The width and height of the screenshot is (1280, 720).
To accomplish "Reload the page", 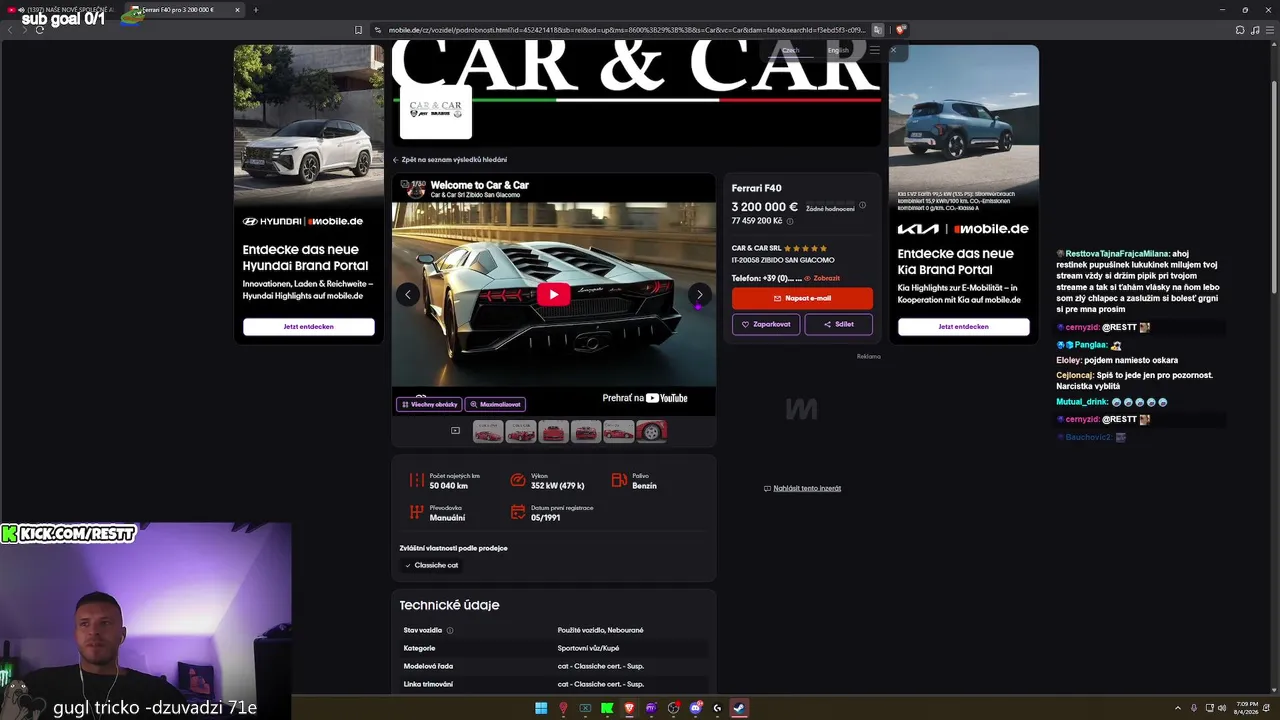I will coord(40,30).
